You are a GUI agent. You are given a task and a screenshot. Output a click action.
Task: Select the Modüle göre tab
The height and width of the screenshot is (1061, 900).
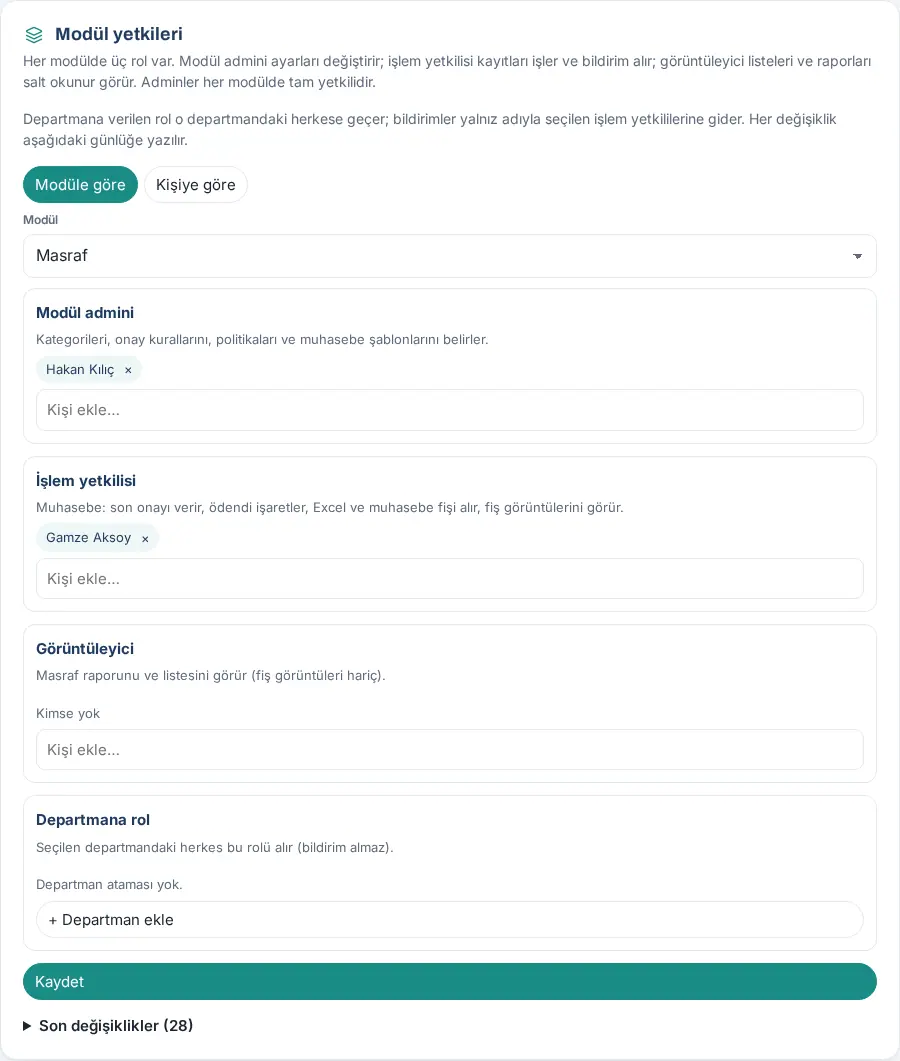[x=81, y=185]
